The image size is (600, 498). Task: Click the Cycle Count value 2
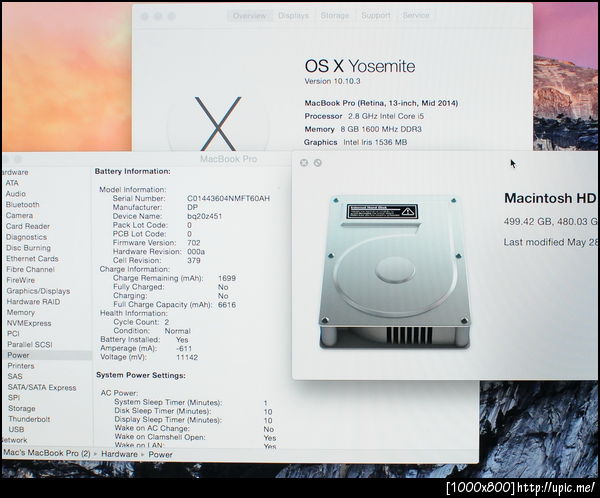click(x=167, y=322)
